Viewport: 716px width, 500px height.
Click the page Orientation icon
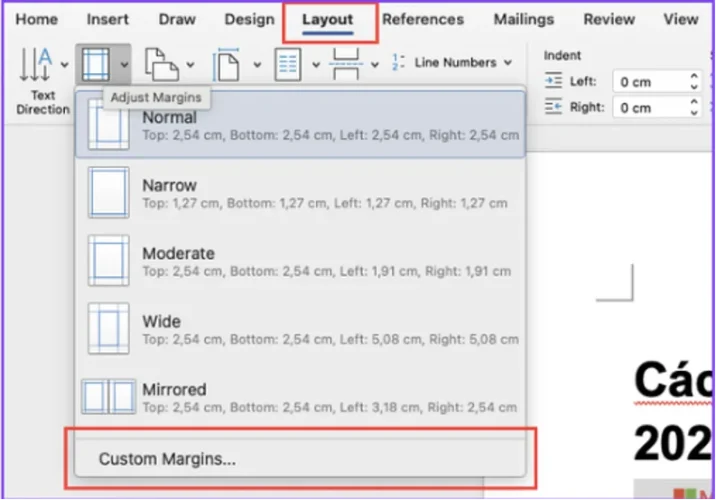[160, 65]
